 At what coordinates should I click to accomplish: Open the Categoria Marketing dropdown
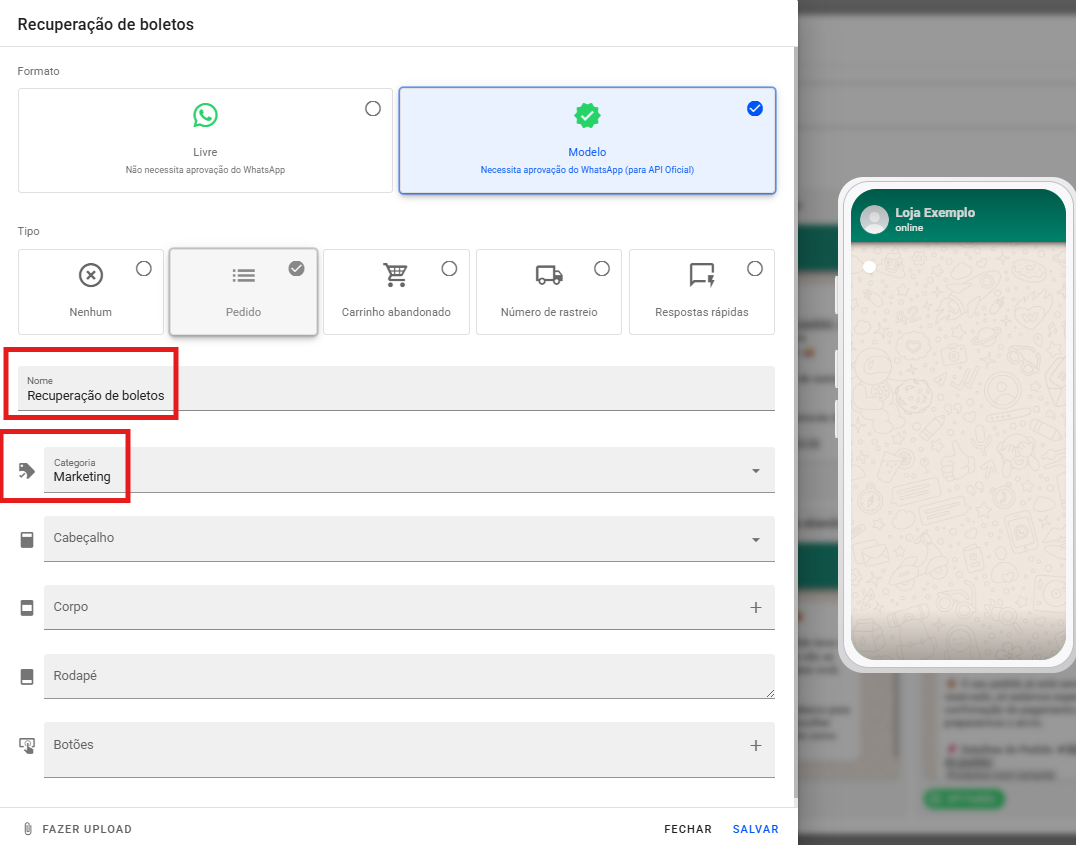[x=755, y=471]
